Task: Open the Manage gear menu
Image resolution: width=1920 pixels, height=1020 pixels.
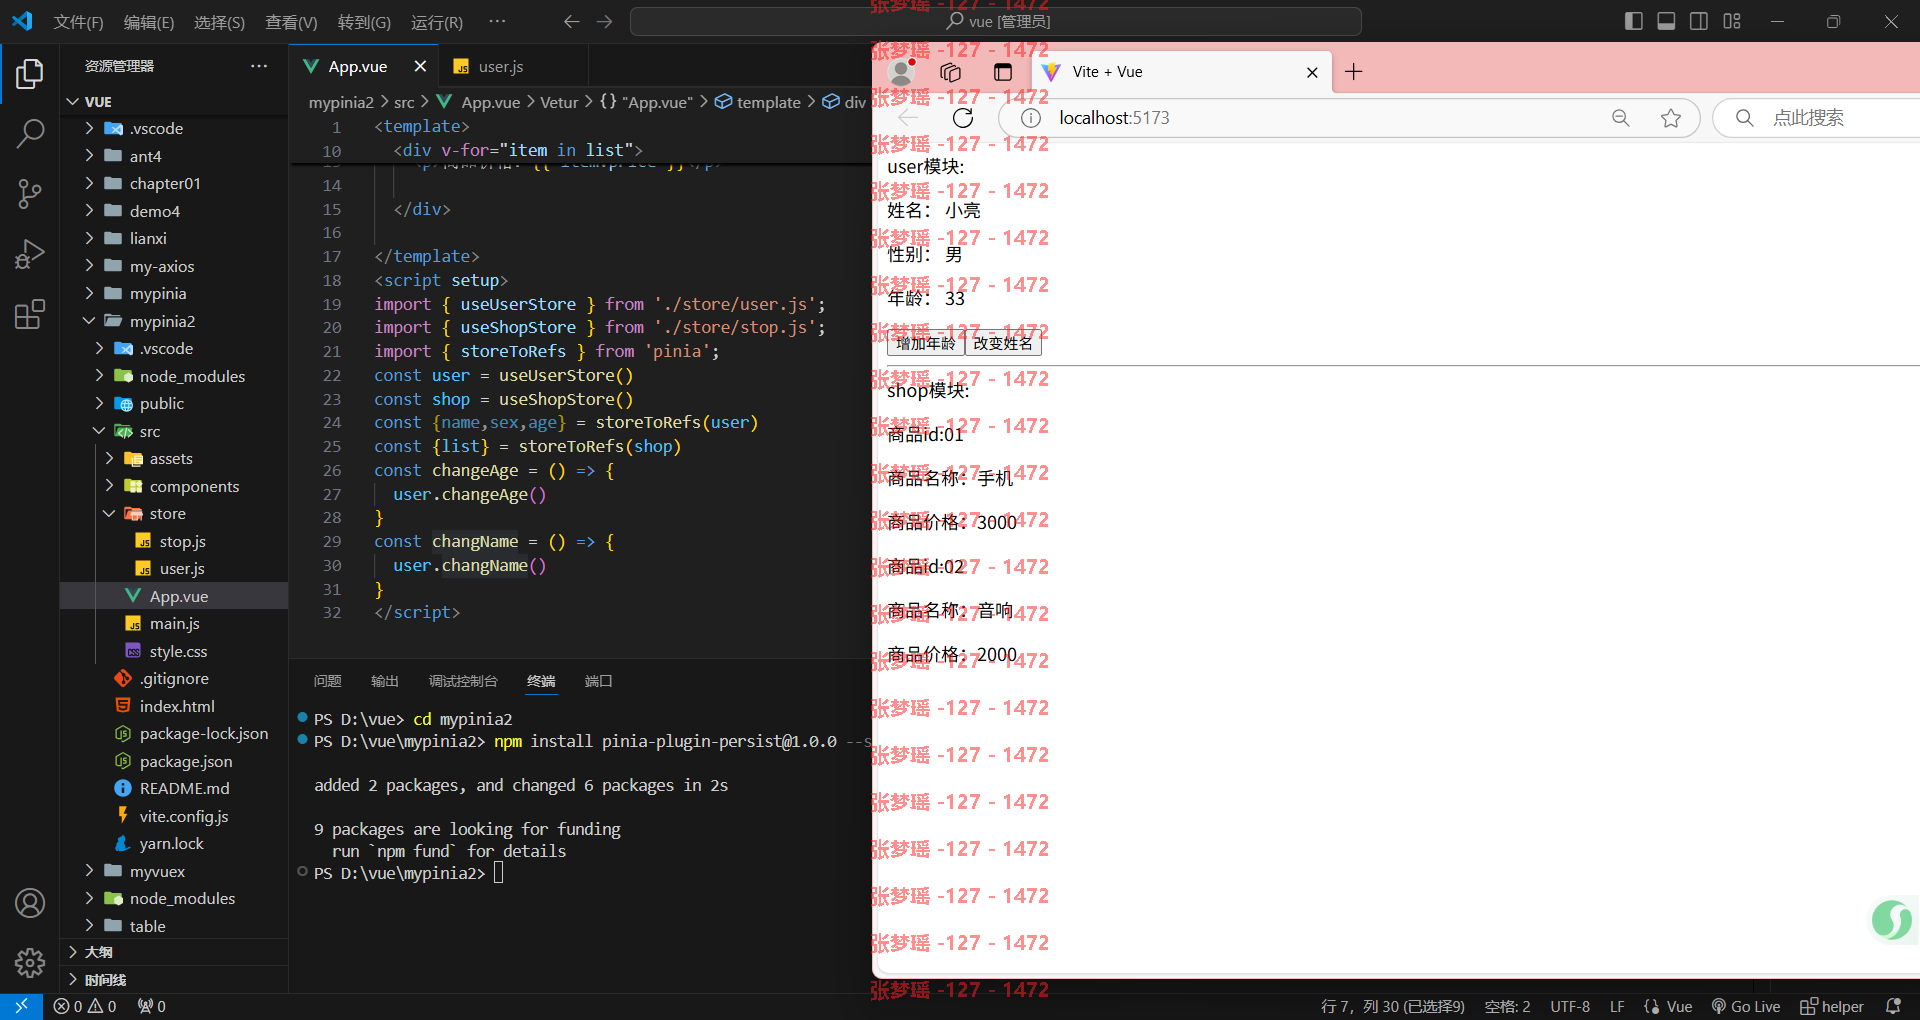Action: (30, 963)
